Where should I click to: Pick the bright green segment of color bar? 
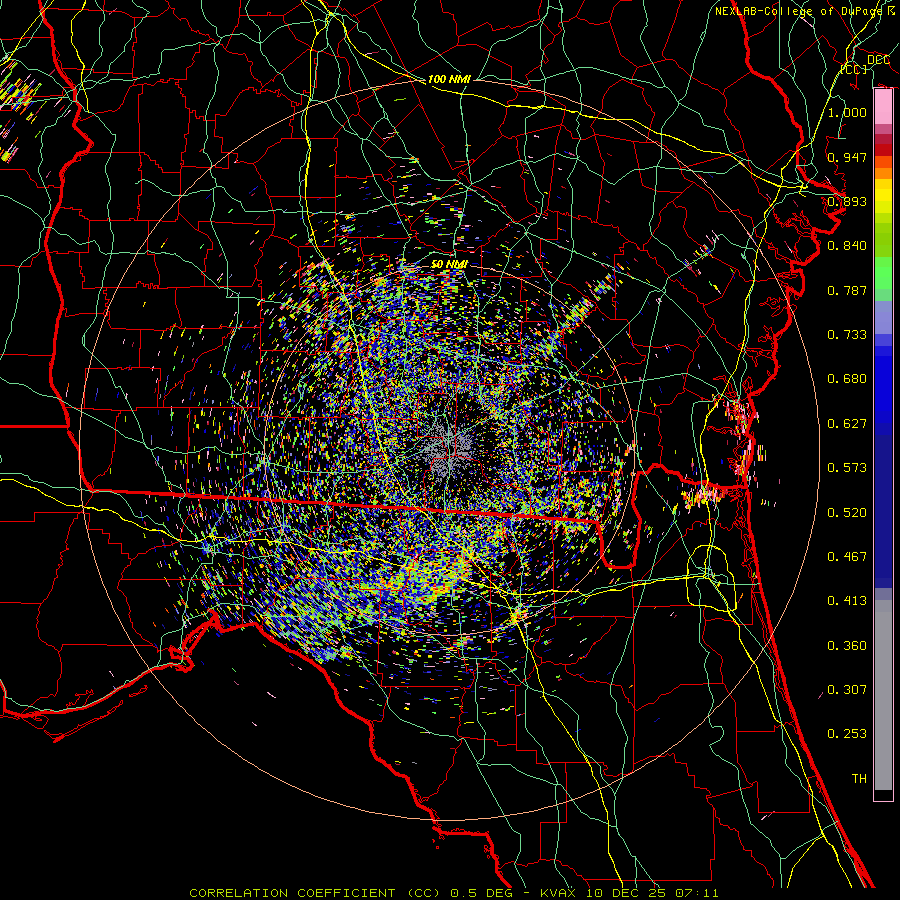[883, 273]
